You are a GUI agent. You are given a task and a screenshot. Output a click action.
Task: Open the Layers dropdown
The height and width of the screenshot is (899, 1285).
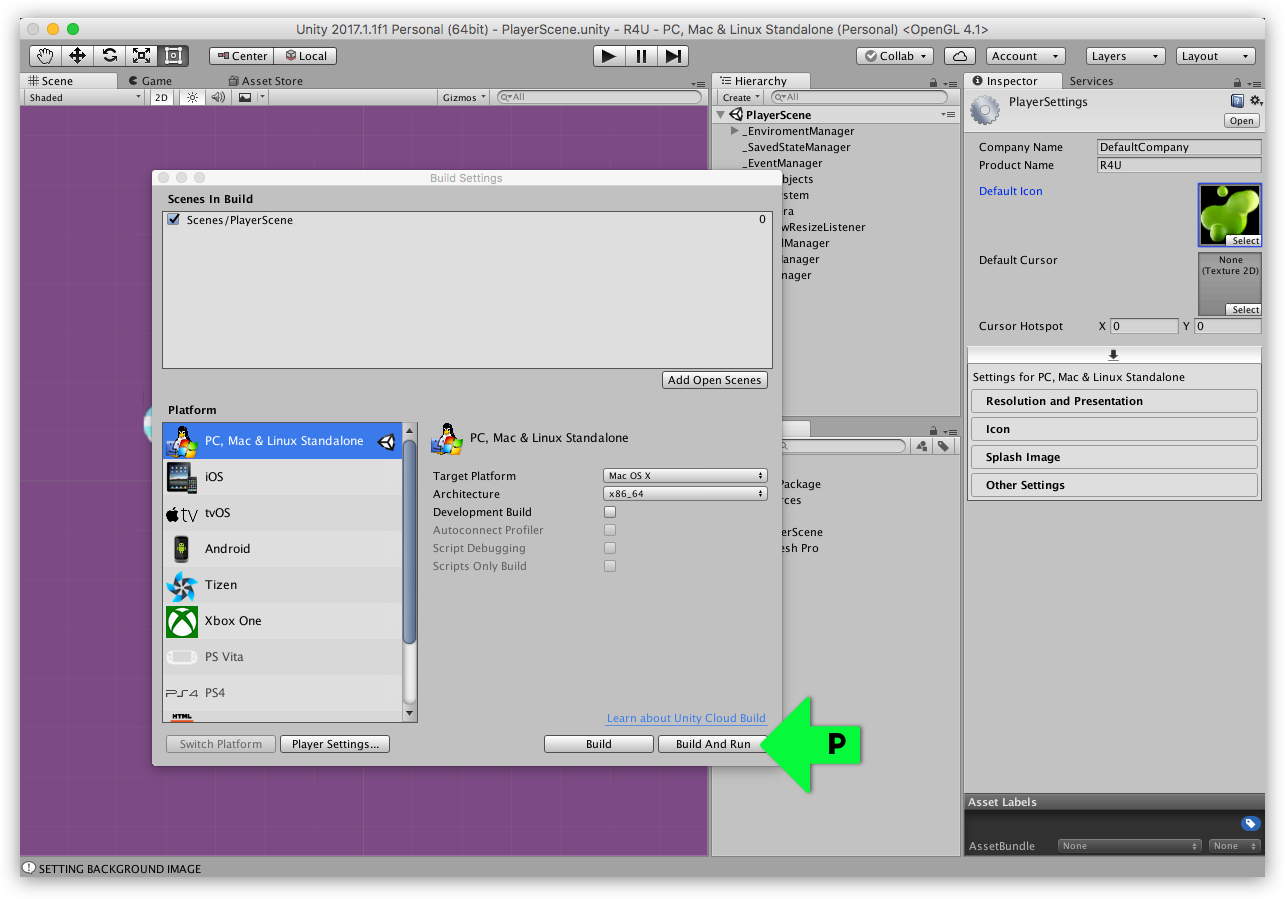click(1126, 56)
